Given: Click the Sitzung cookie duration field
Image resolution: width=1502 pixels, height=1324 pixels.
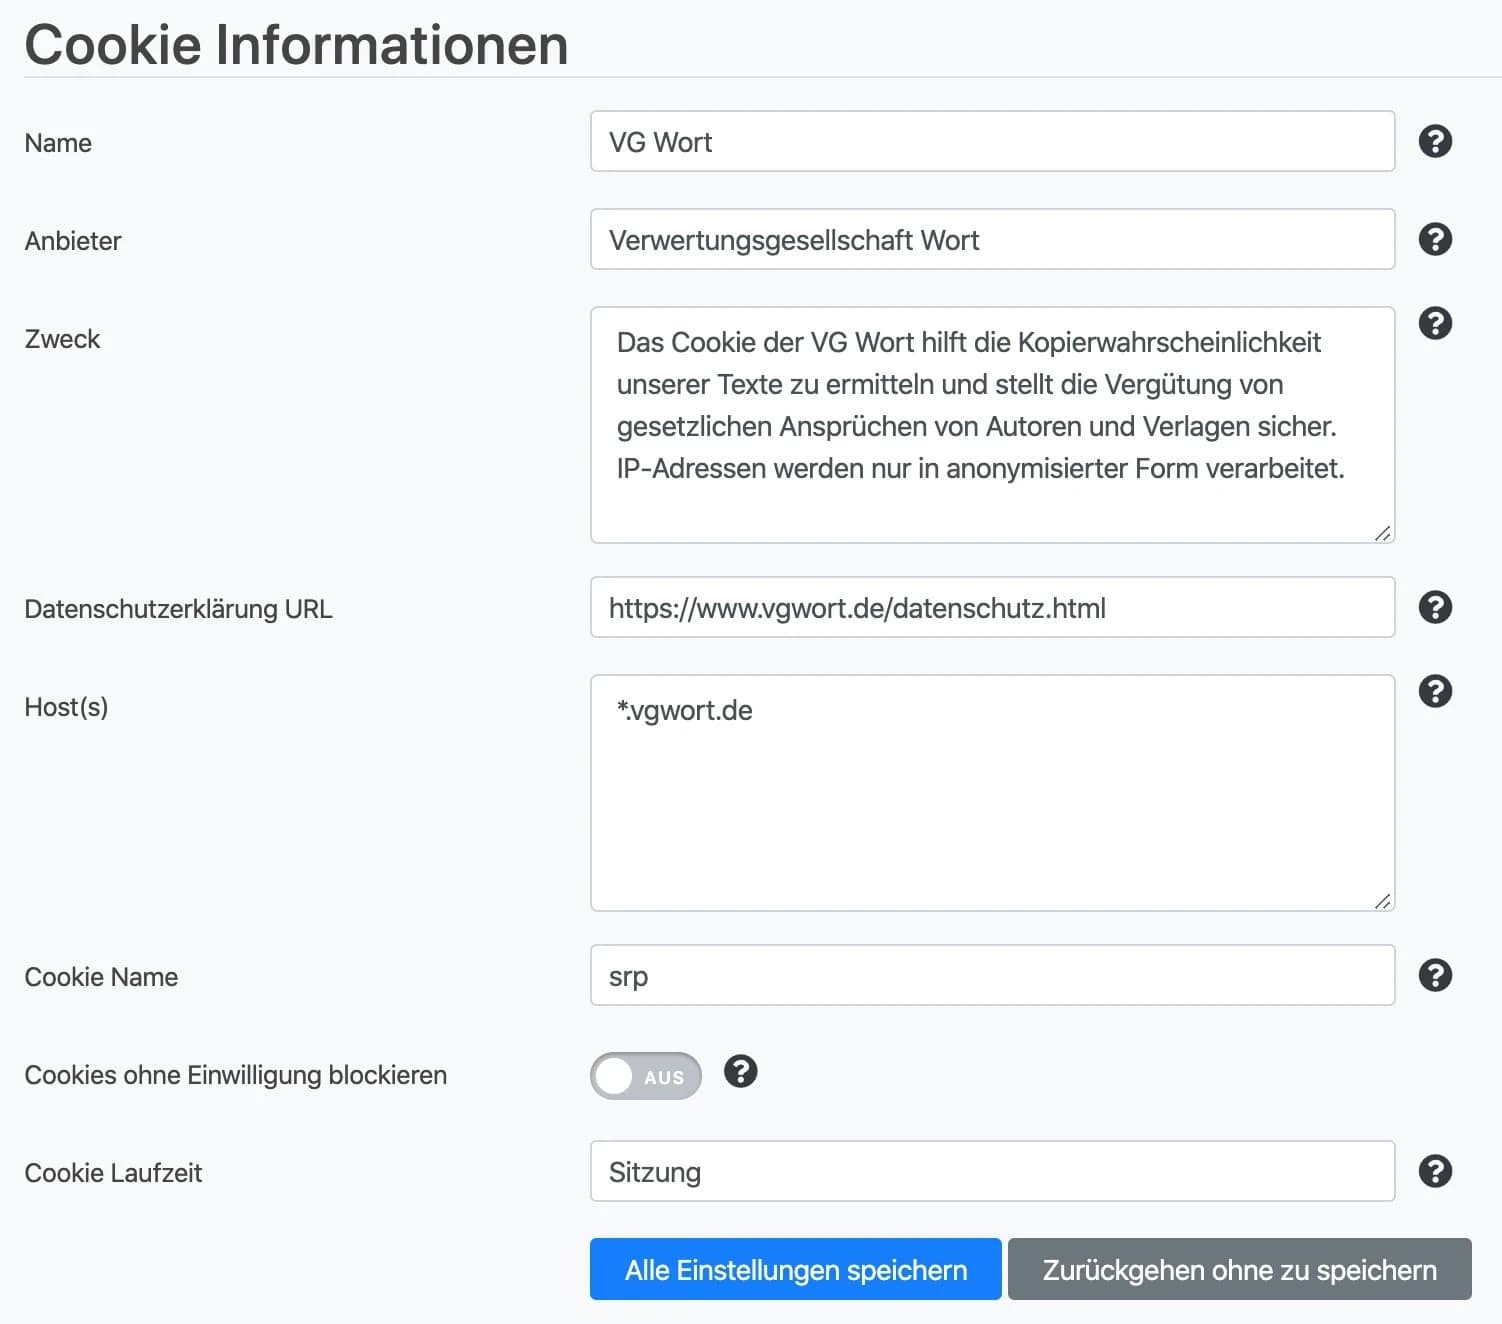Looking at the screenshot, I should click(992, 1171).
